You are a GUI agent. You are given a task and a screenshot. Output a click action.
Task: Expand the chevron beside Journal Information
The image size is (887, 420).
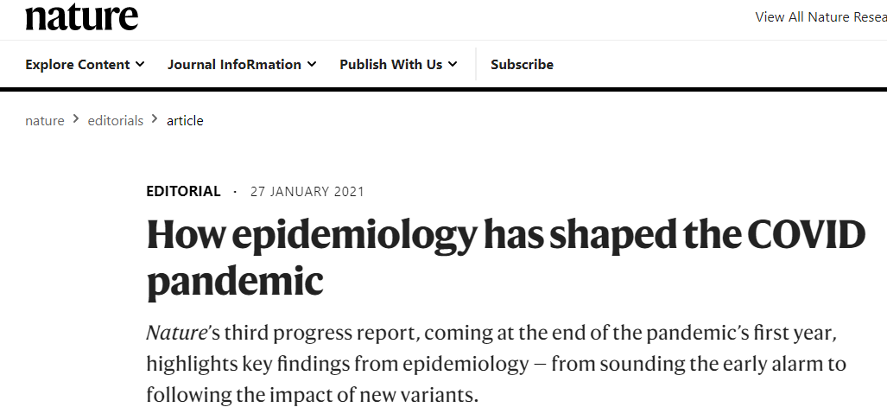pyautogui.click(x=312, y=65)
